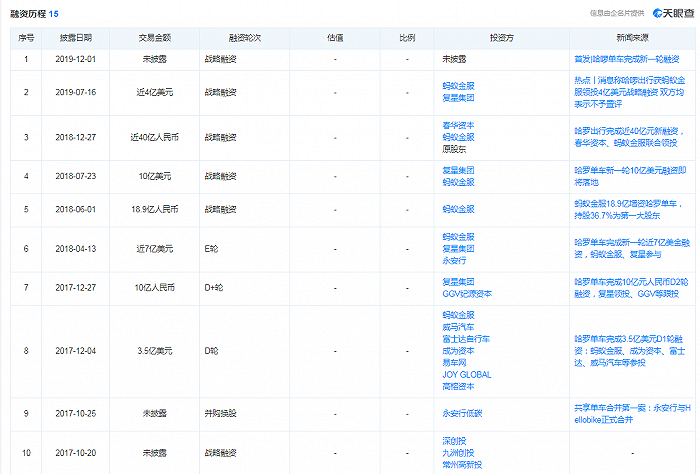Open the news link about 蚂蚁金服领投4亿美元战略融资
Screen dimensions: 700x474
(x=629, y=92)
